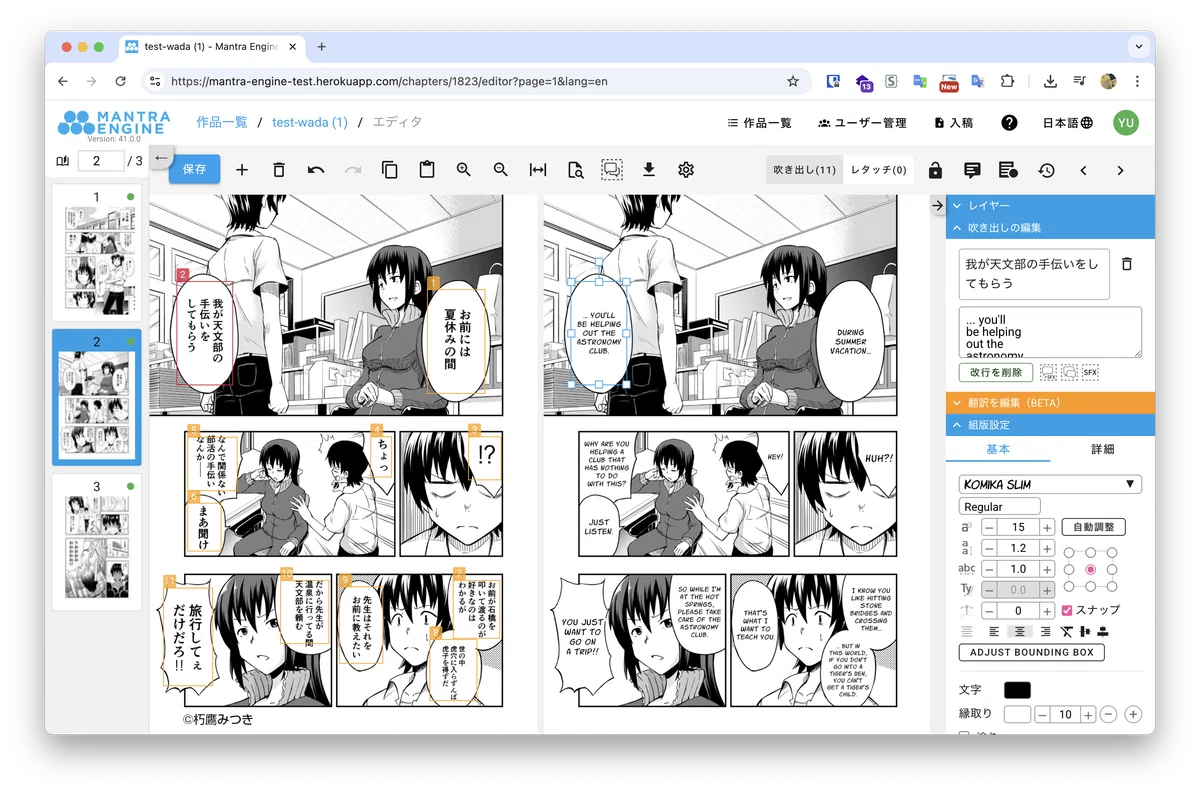Open the comments icon in toolbar
The height and width of the screenshot is (794, 1200).
click(x=972, y=170)
